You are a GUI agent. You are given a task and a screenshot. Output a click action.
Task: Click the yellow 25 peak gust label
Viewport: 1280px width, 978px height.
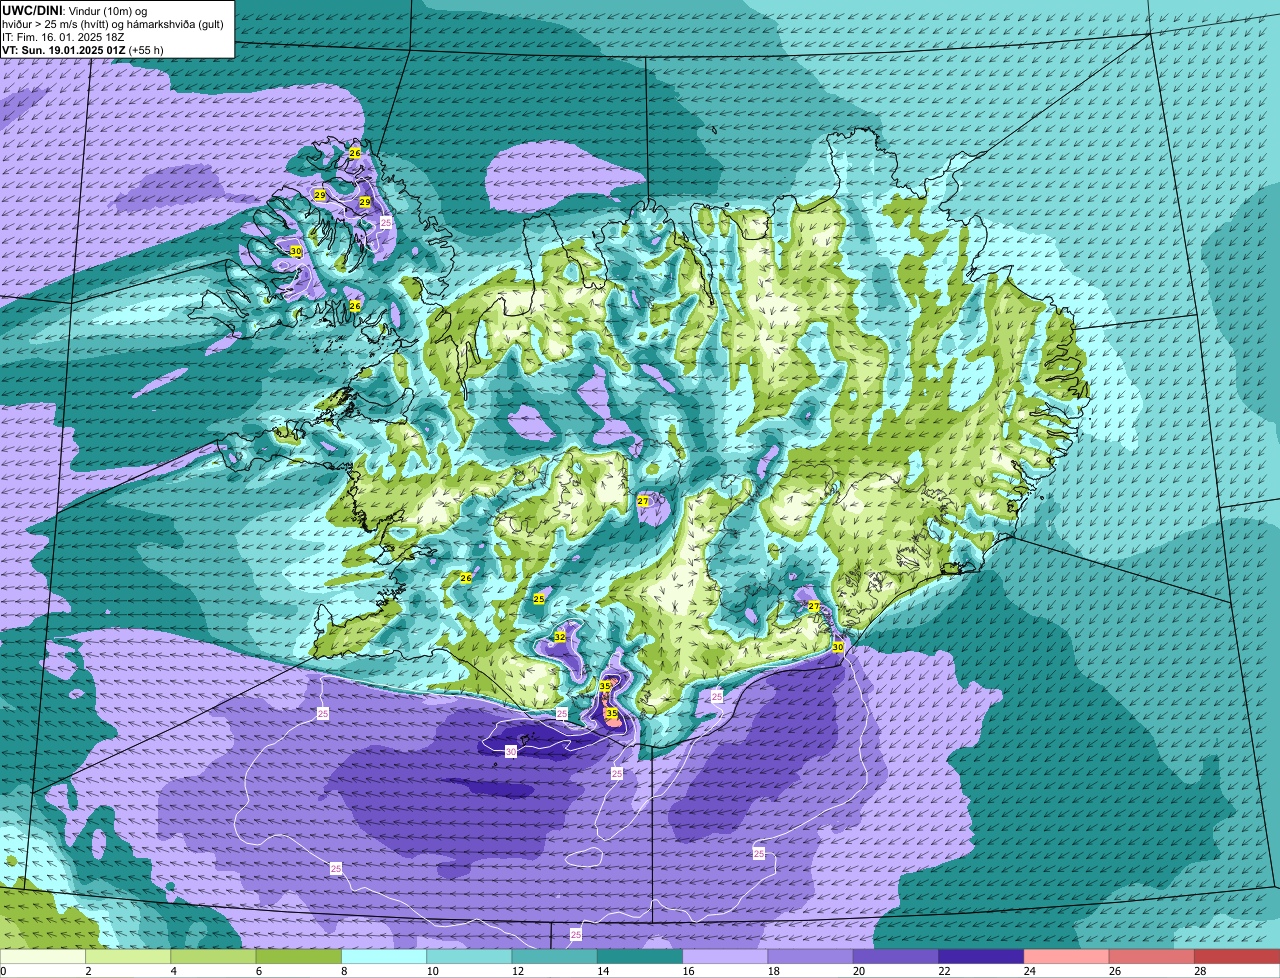[x=539, y=599]
